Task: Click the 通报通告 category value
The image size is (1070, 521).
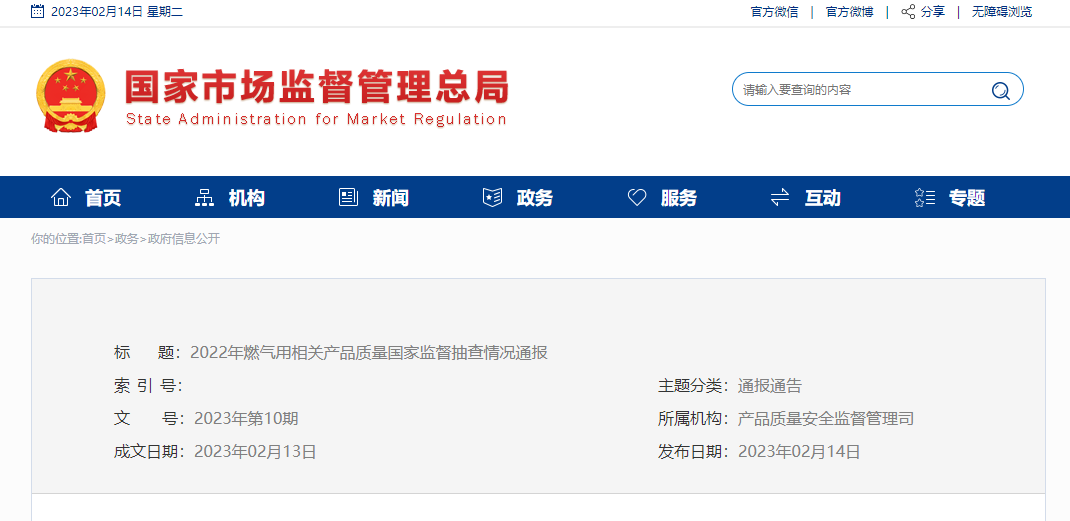Action: pyautogui.click(x=770, y=386)
